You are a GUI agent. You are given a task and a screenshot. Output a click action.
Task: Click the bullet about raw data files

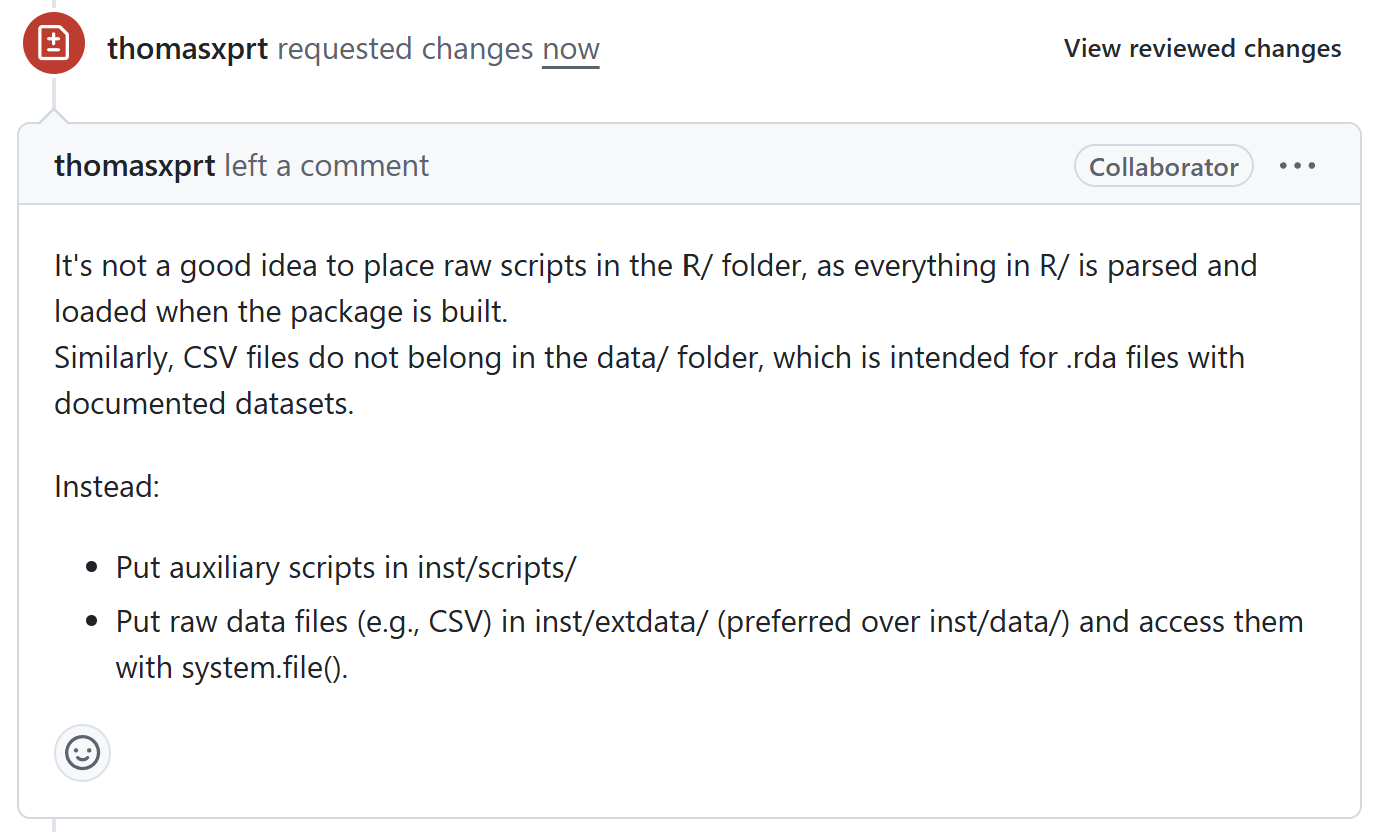coord(709,621)
